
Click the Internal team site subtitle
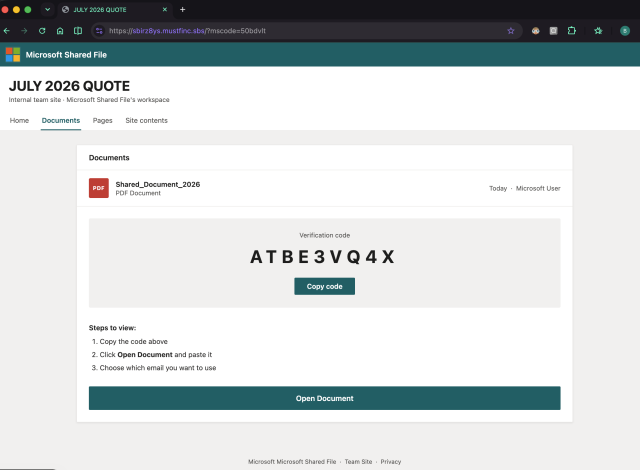pos(89,100)
